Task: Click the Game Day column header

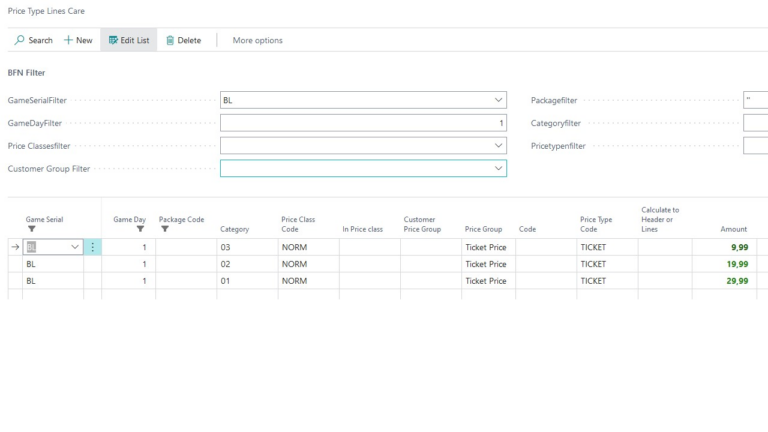Action: pyautogui.click(x=129, y=219)
